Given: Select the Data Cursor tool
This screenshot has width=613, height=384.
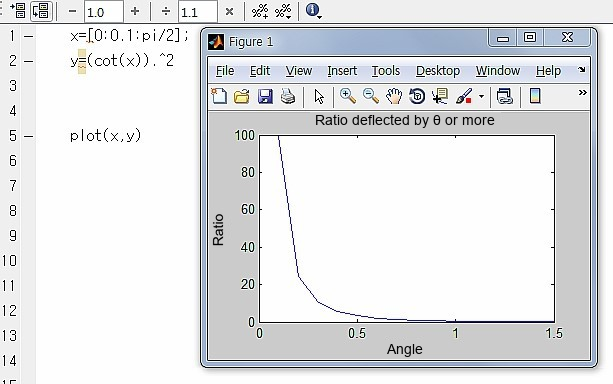Looking at the screenshot, I should [440, 96].
